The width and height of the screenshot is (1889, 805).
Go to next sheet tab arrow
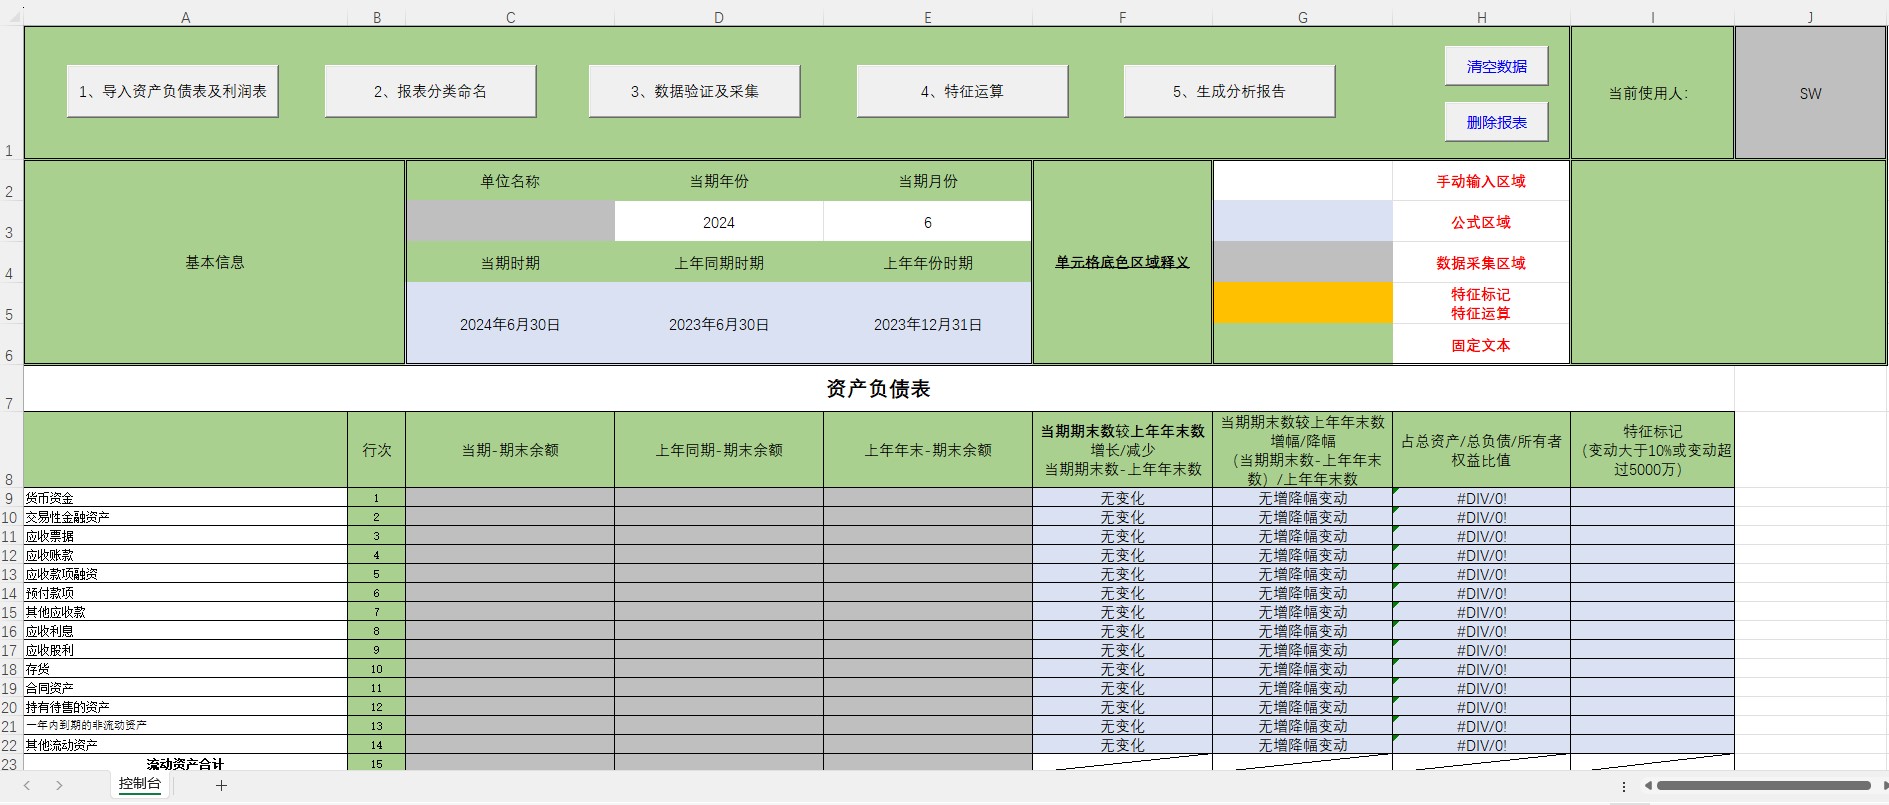click(59, 786)
